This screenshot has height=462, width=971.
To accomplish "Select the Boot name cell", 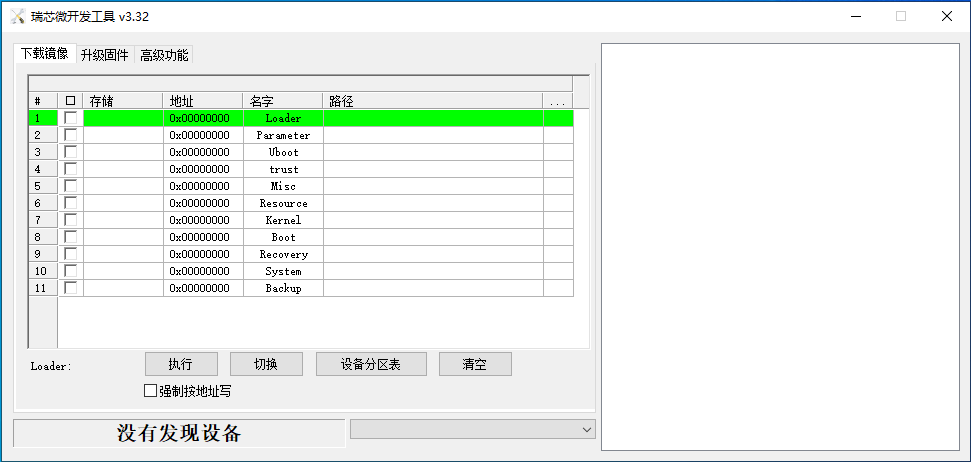I will [283, 237].
